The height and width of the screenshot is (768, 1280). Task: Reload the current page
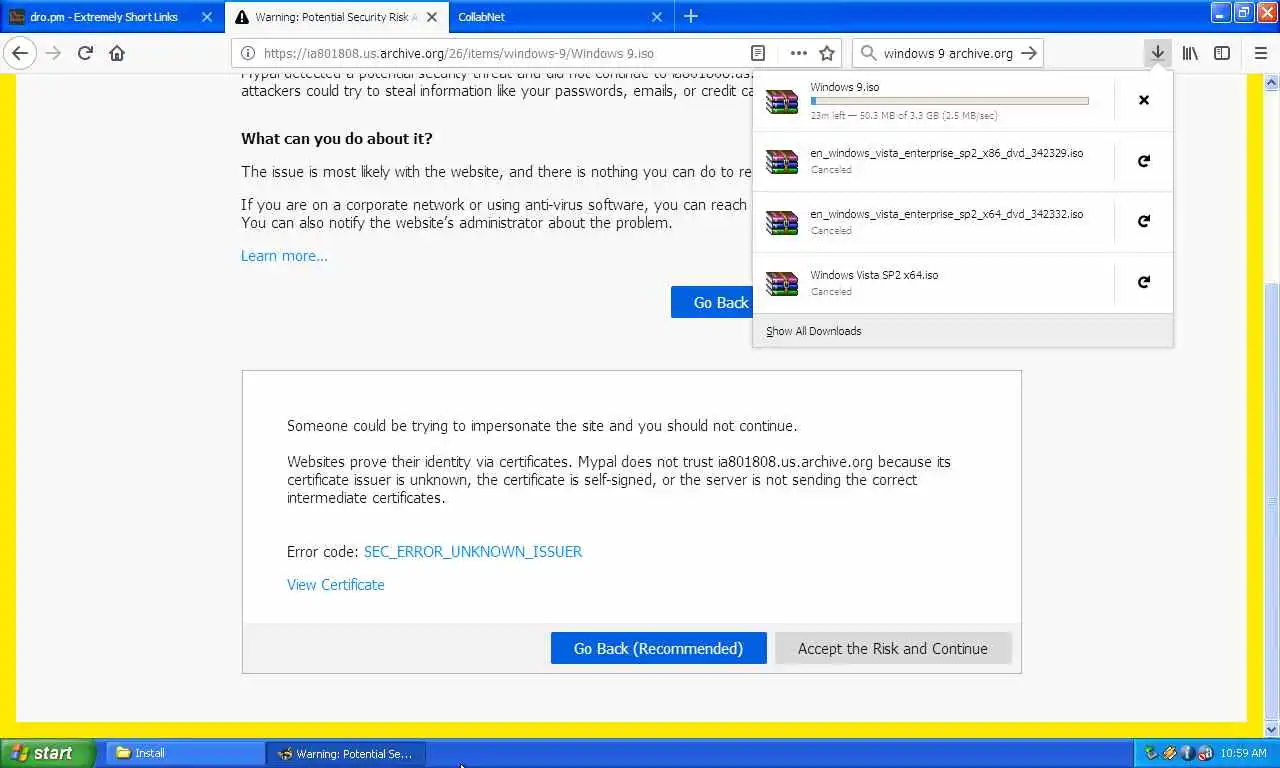85,53
